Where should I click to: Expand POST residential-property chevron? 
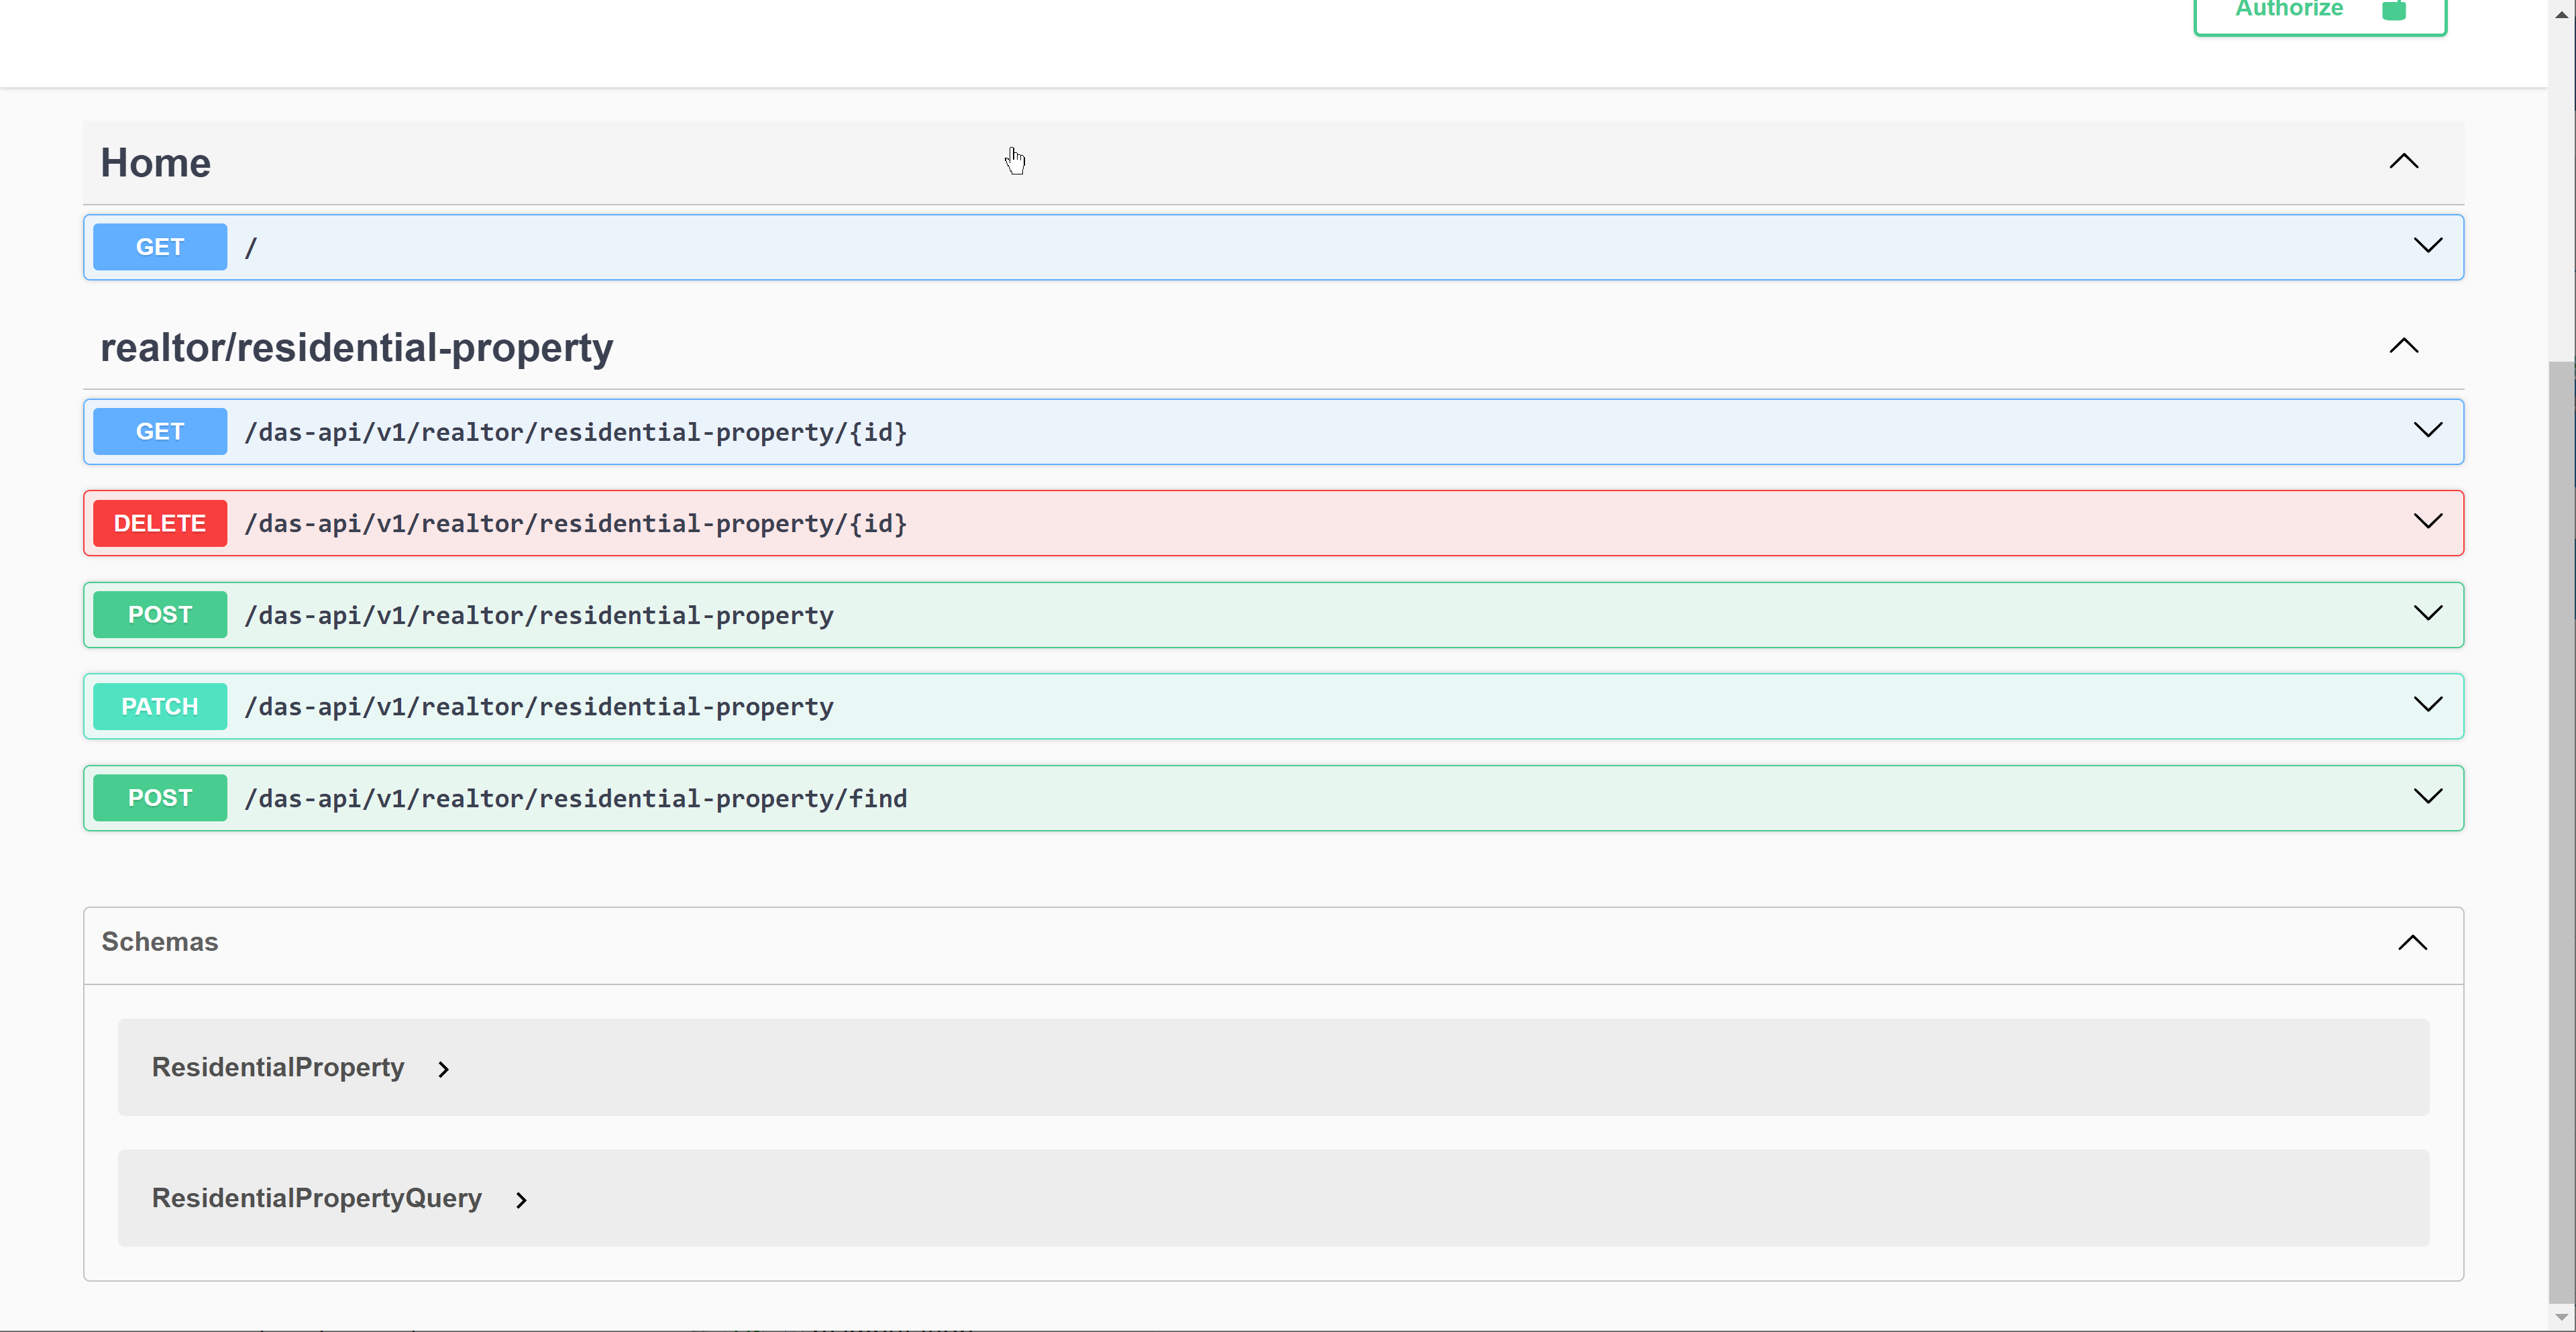[x=2428, y=614]
